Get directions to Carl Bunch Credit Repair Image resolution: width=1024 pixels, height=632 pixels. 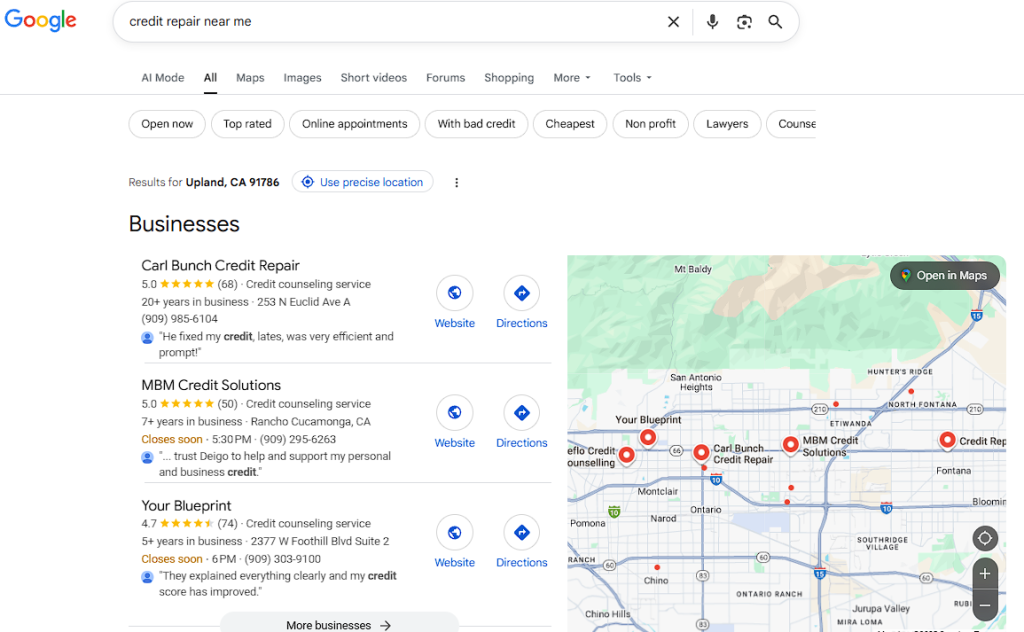click(x=522, y=293)
